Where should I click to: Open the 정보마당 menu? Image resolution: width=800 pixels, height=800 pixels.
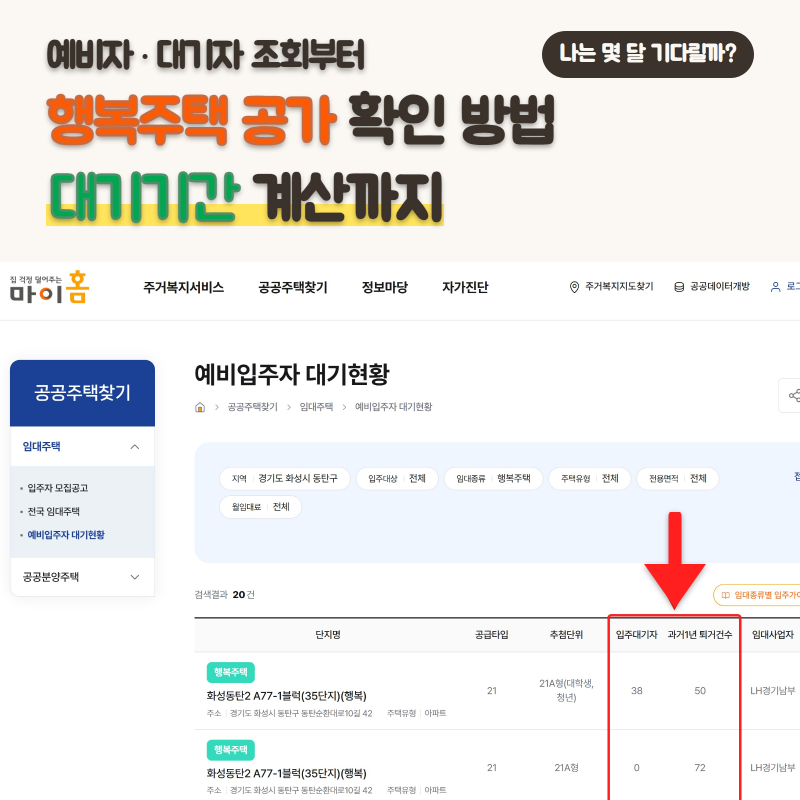(x=385, y=287)
